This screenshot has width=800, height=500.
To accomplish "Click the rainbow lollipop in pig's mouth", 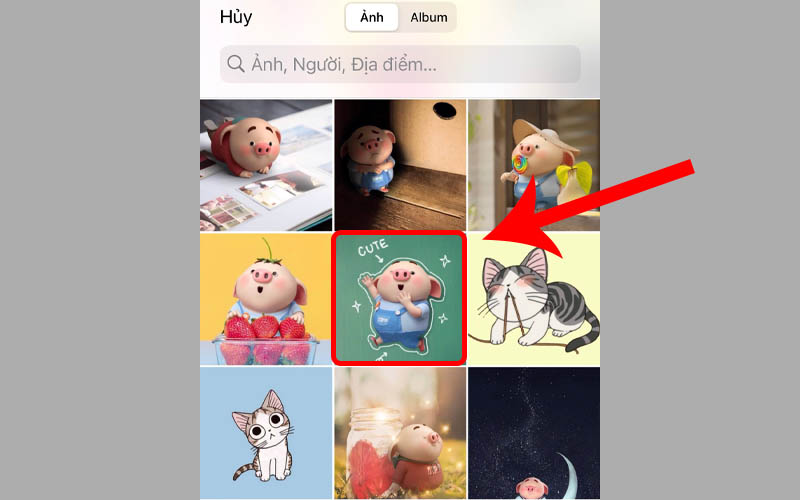I will [519, 164].
